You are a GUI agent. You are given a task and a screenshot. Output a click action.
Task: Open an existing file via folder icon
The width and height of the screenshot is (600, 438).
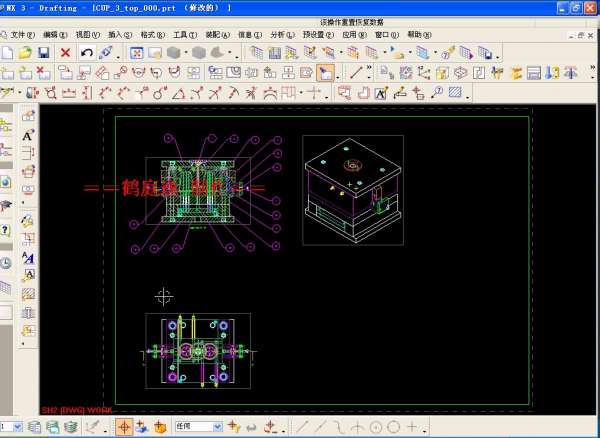(x=25, y=52)
